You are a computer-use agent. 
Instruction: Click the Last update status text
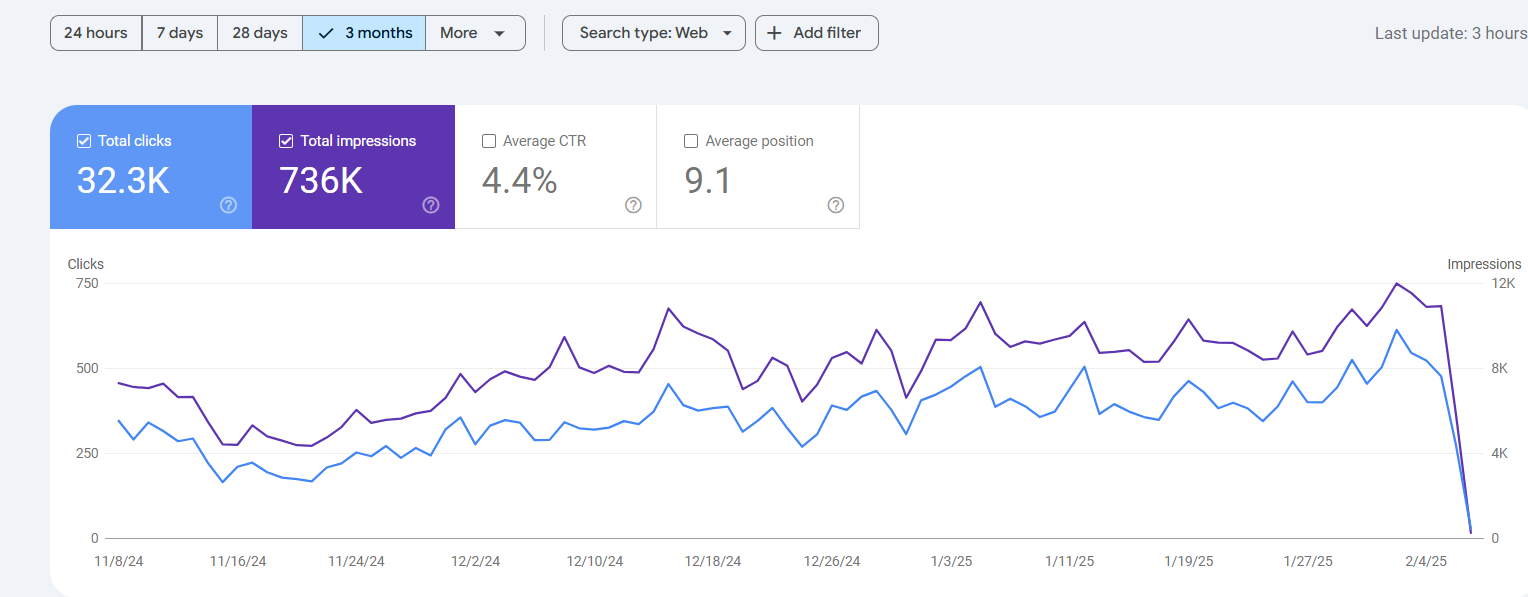1450,33
